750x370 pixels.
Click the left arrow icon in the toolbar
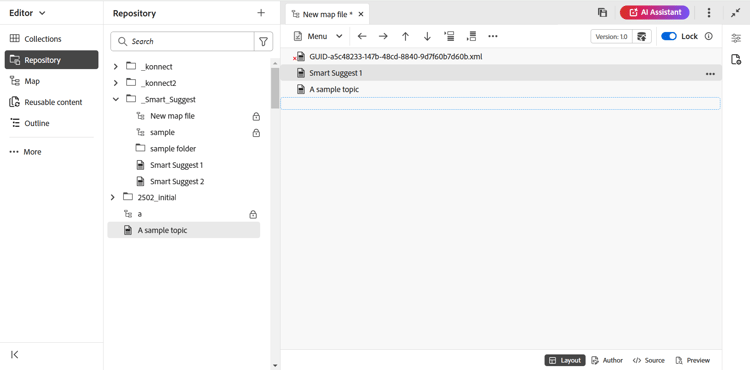coord(362,36)
